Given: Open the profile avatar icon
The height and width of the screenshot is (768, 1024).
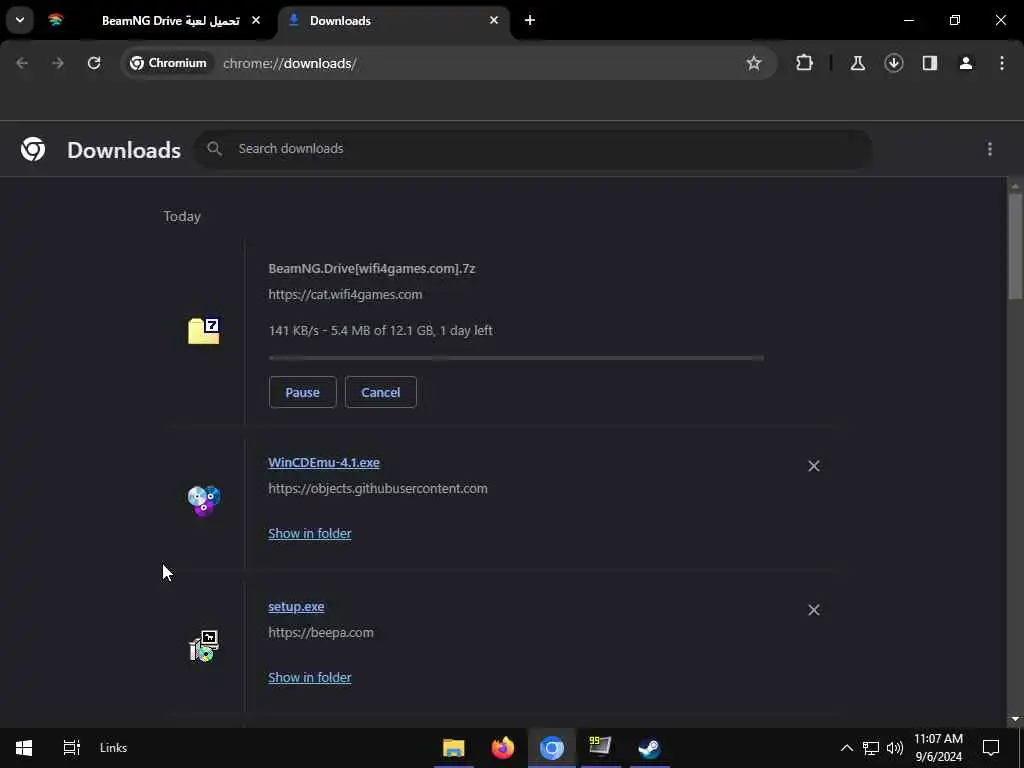Looking at the screenshot, I should pyautogui.click(x=965, y=63).
